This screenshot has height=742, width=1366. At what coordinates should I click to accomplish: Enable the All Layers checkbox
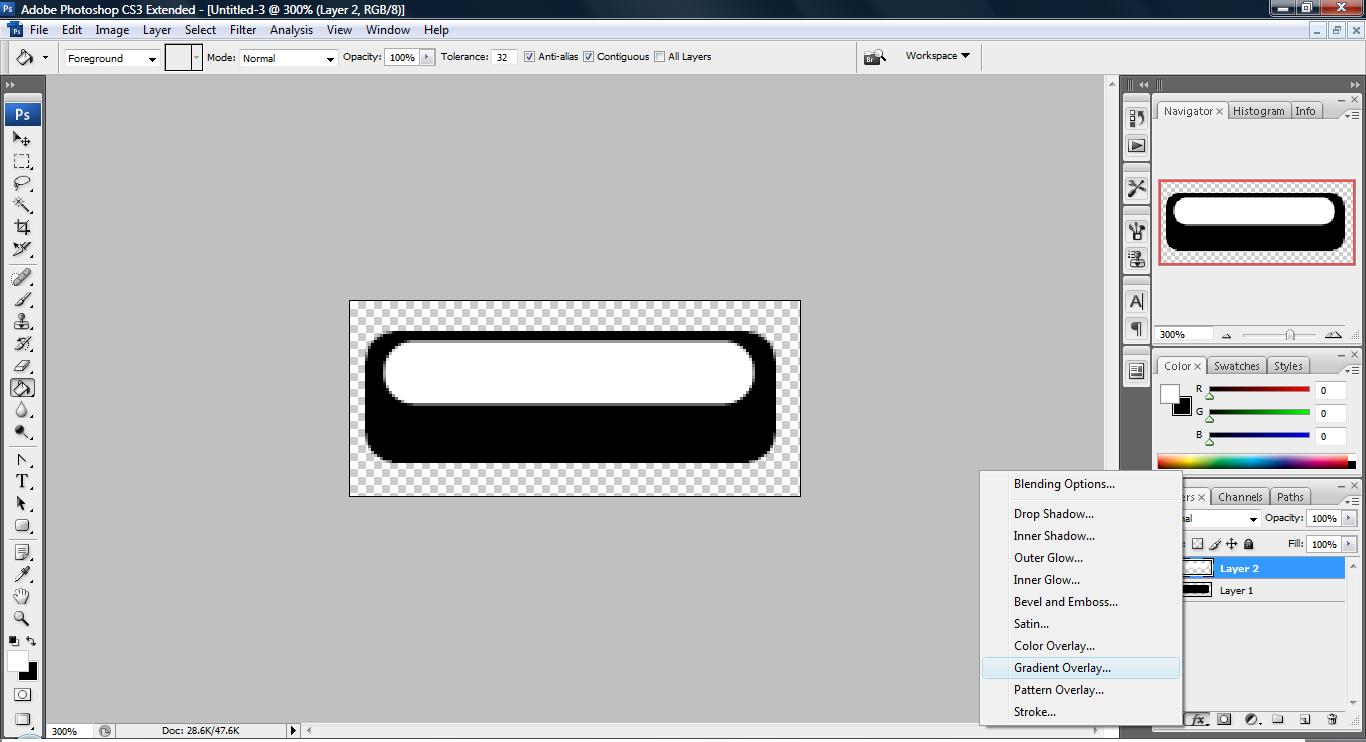659,57
